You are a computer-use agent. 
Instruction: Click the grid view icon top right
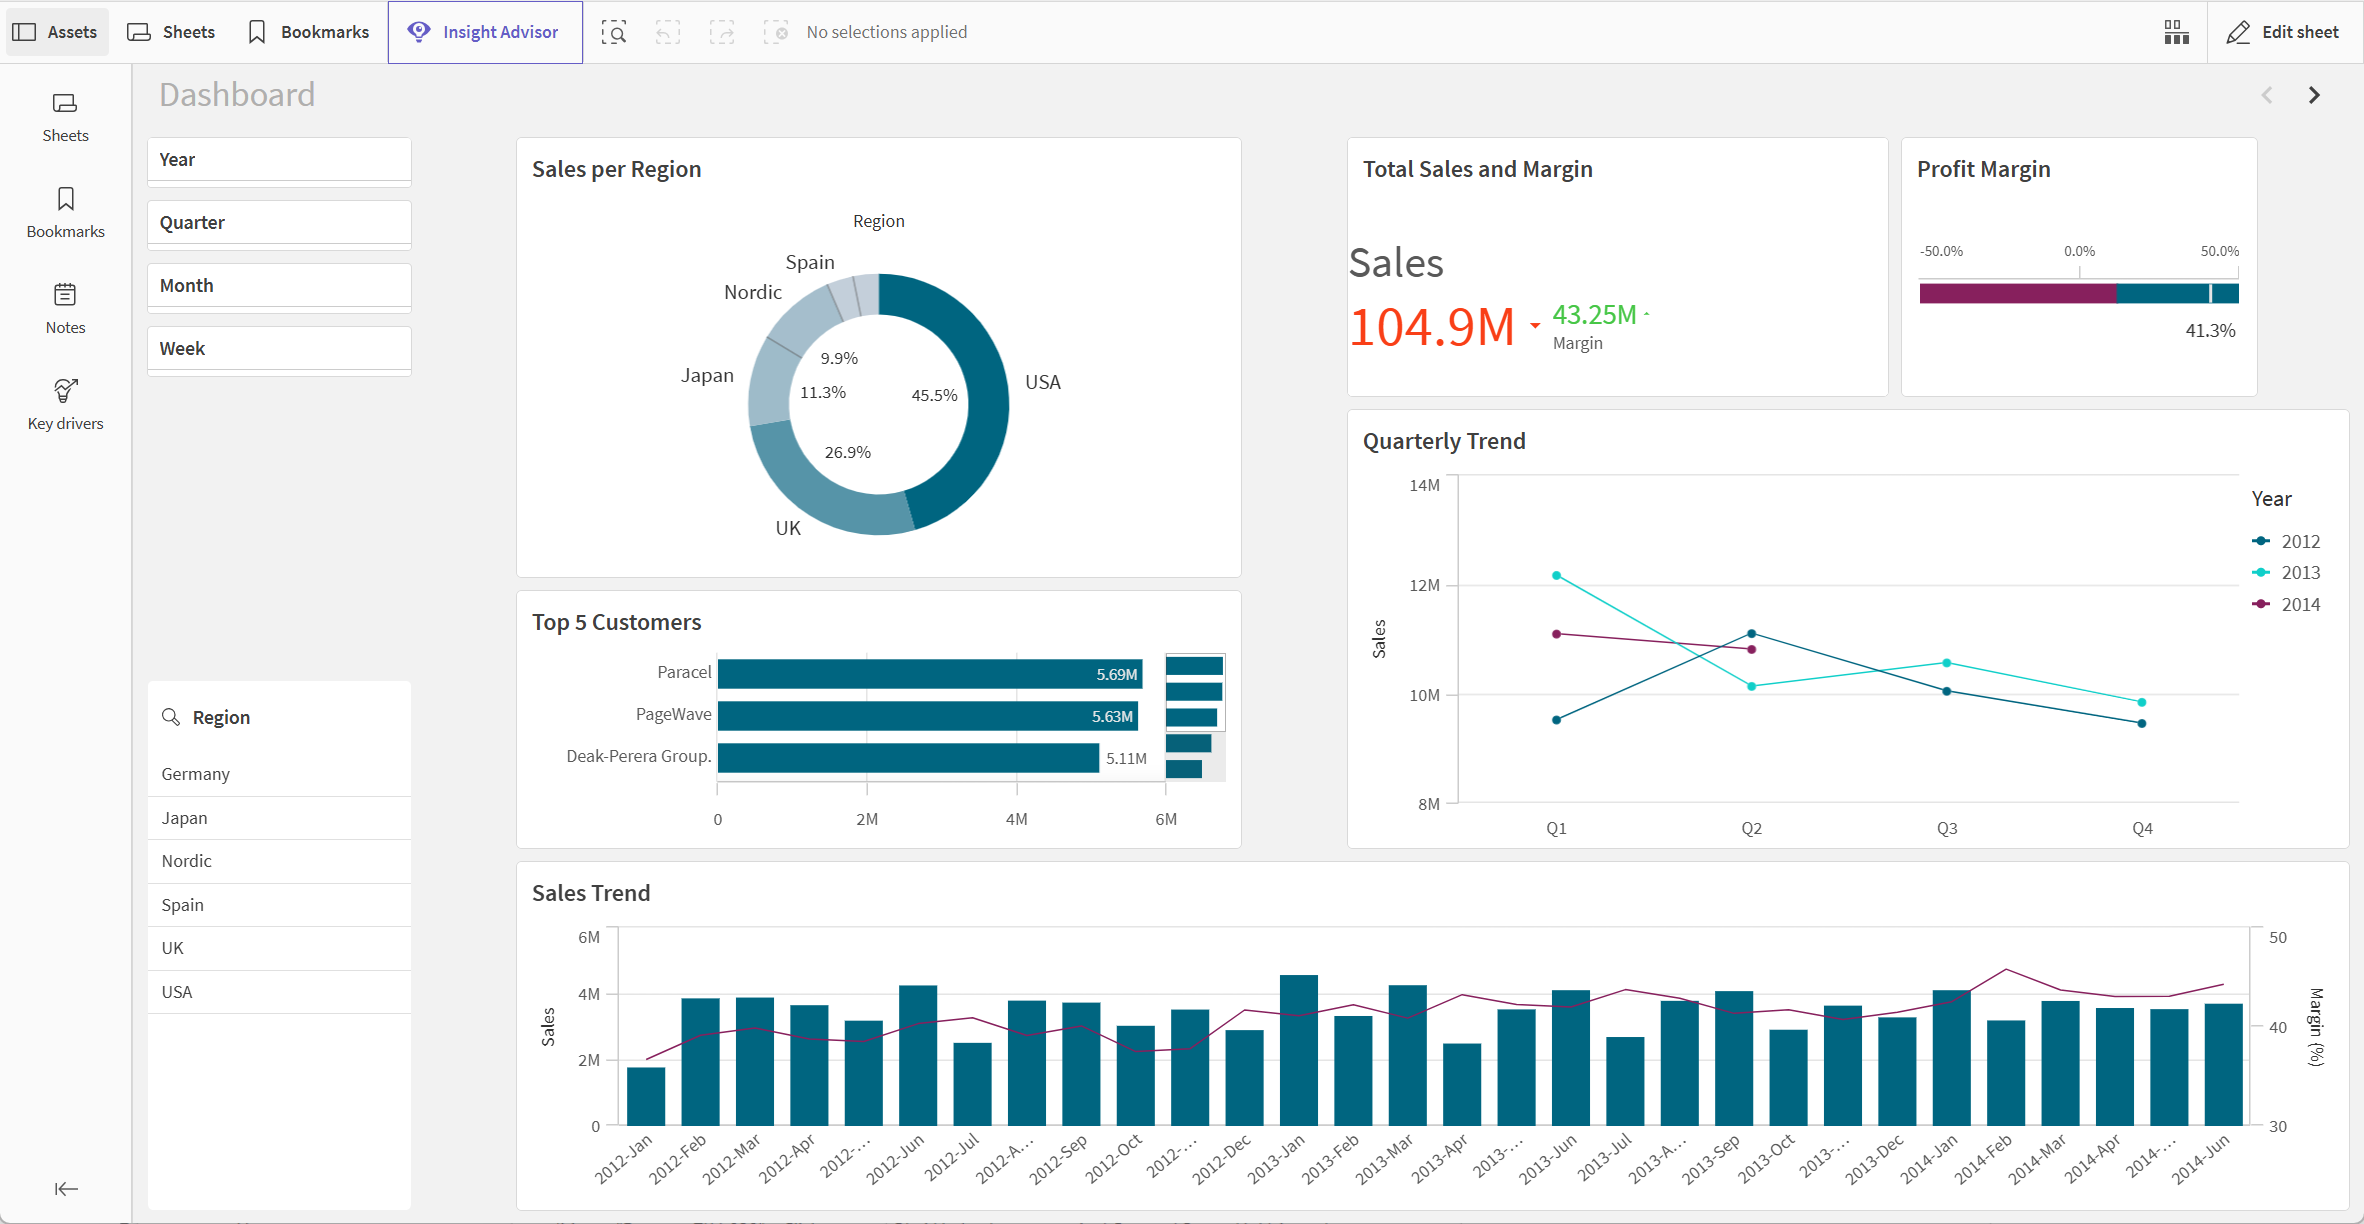[2175, 30]
